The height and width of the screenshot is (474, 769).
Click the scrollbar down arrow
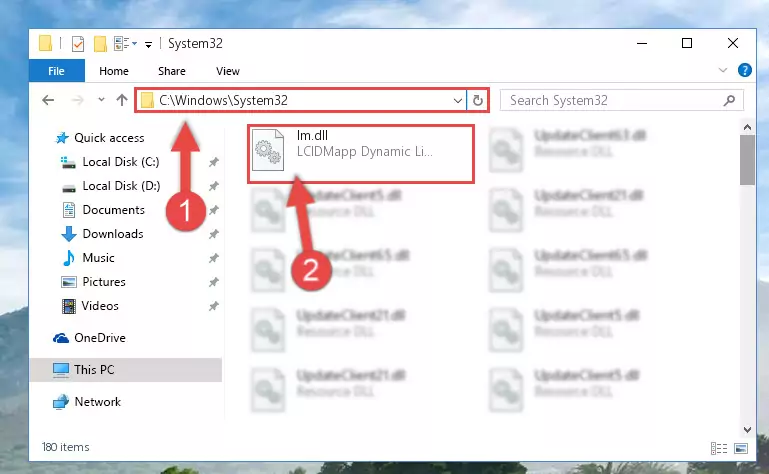(747, 430)
